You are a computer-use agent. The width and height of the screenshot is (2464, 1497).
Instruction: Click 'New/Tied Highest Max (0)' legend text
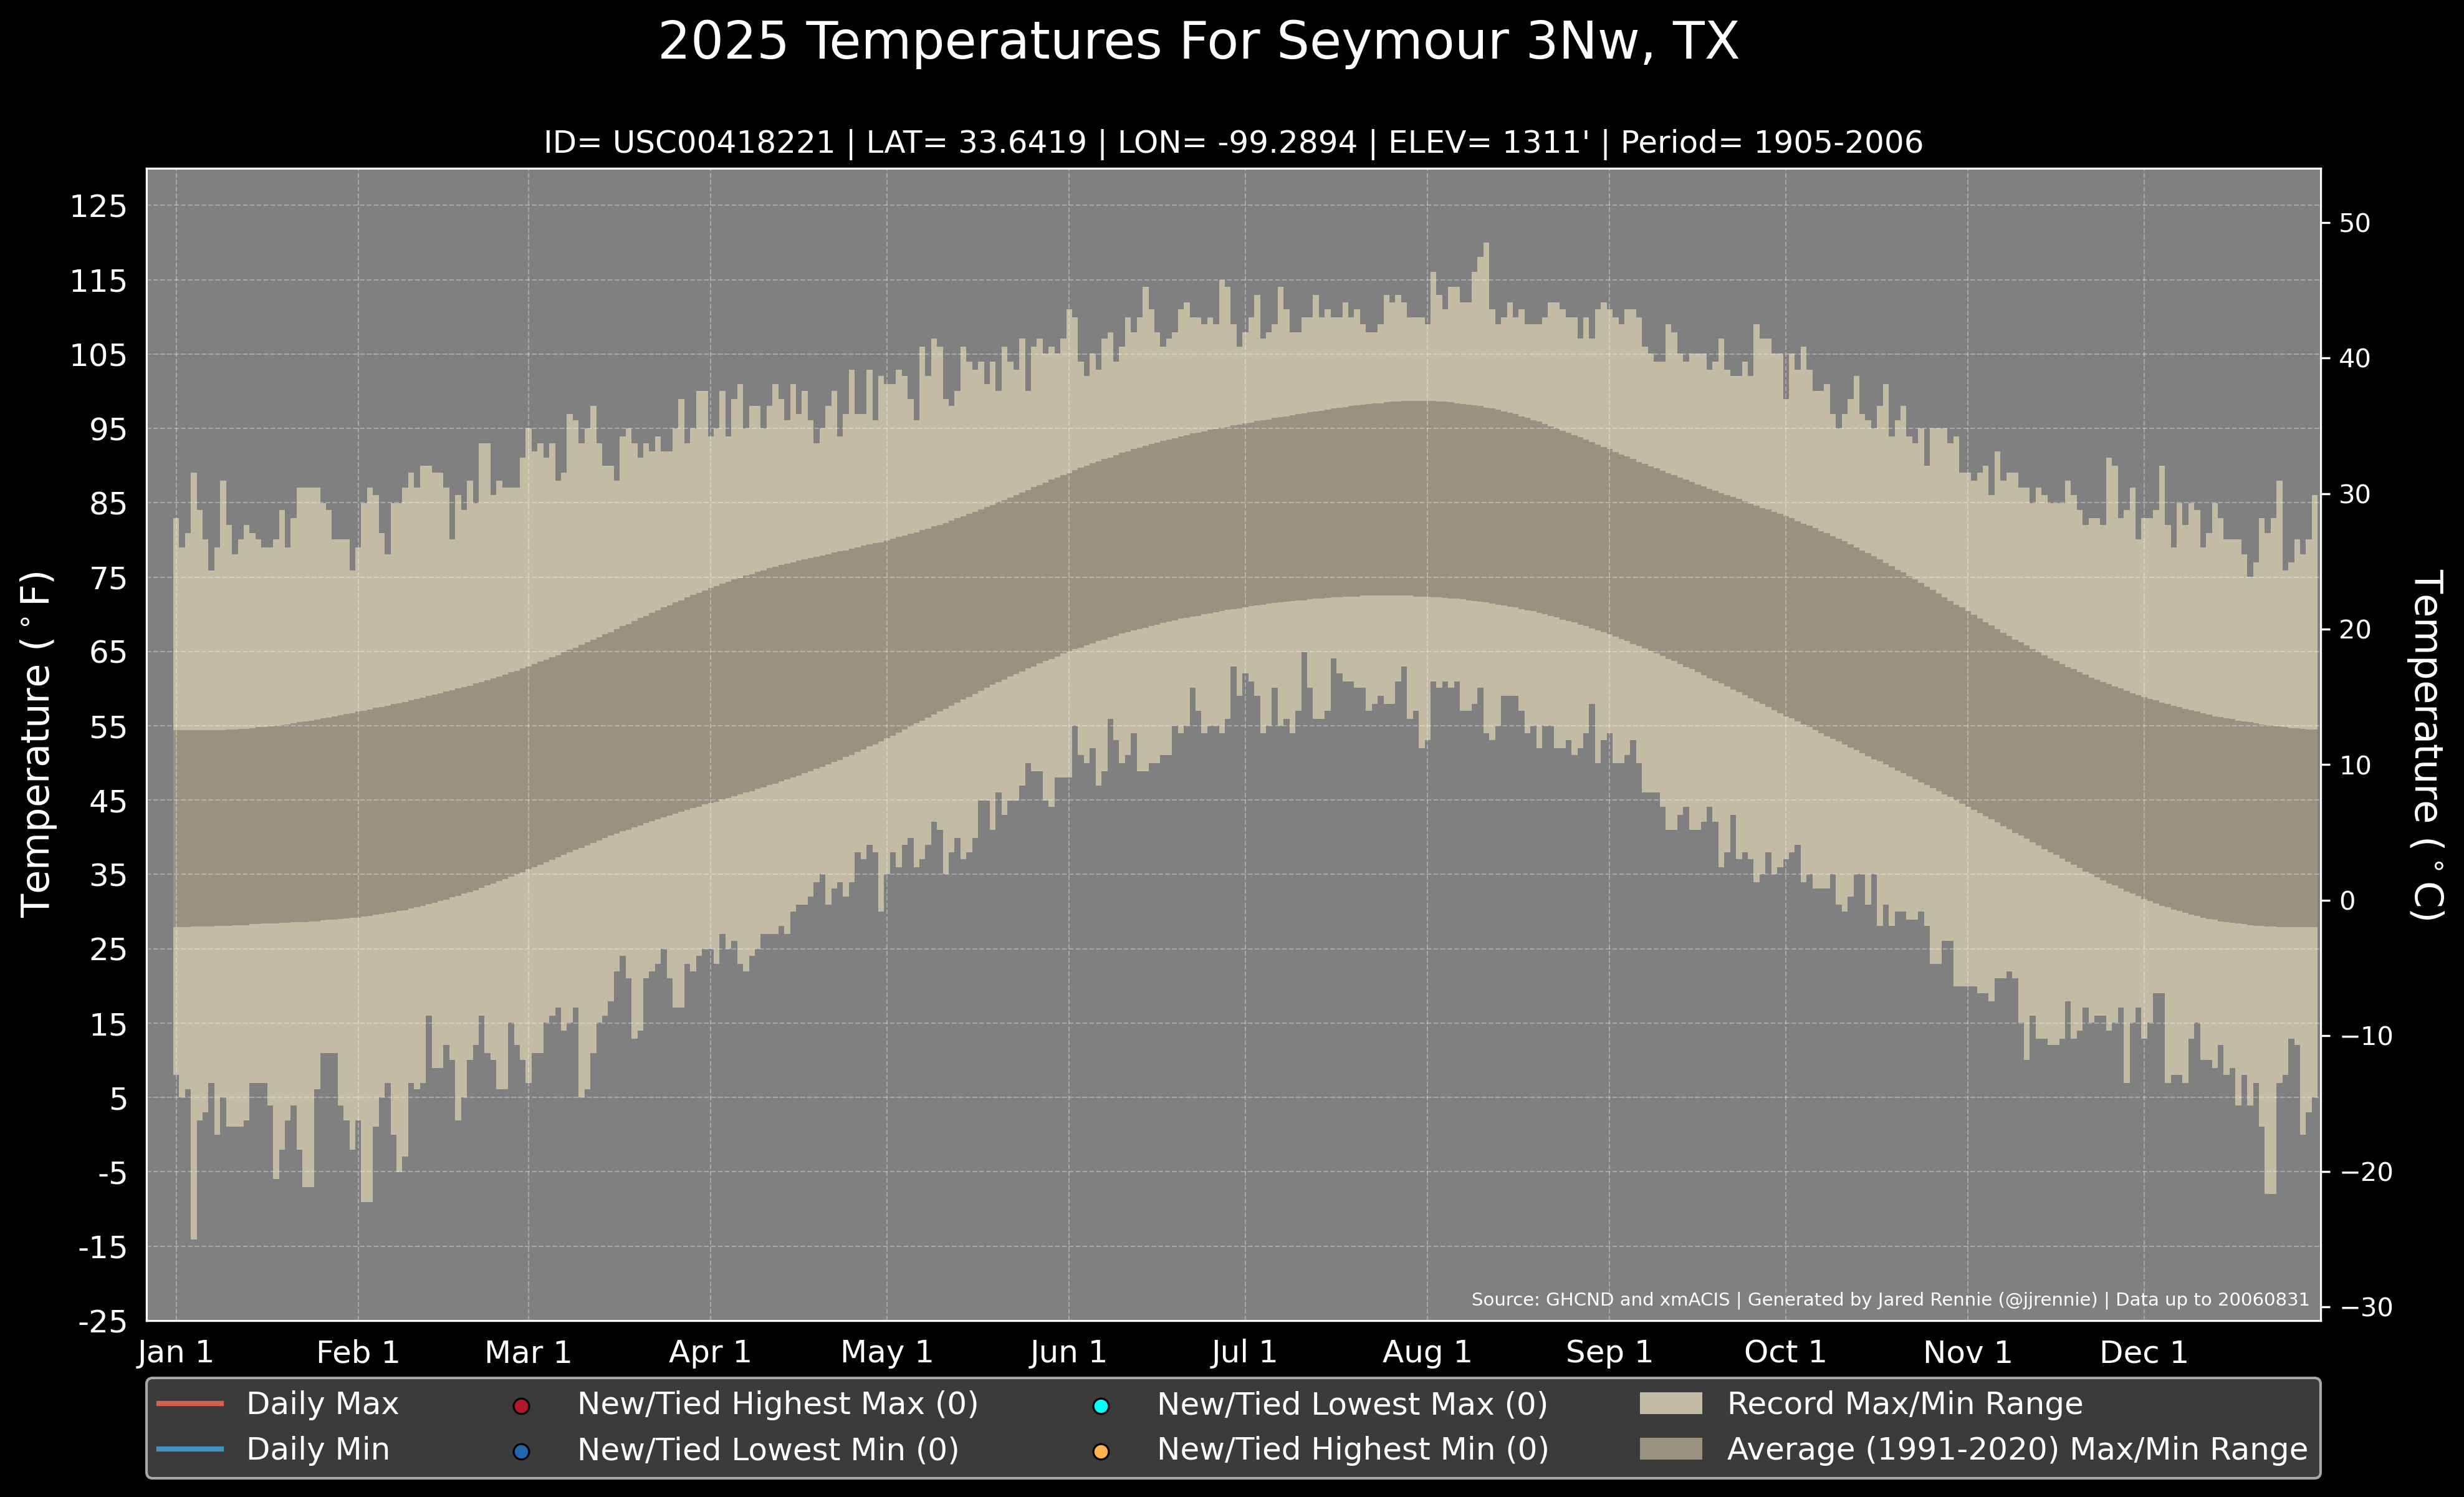coord(778,1404)
